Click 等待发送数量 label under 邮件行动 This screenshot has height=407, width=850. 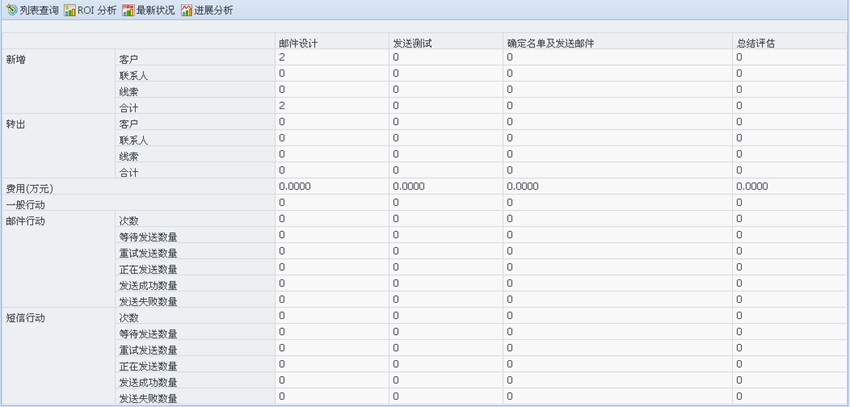[x=149, y=237]
